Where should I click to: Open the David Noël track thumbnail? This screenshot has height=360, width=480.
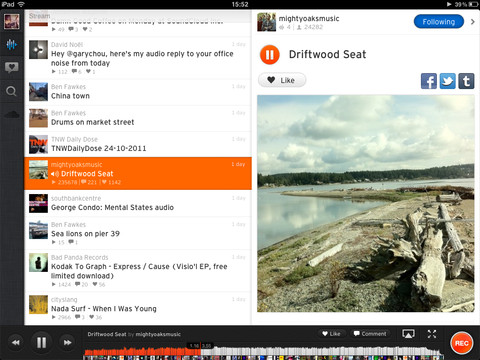coord(38,50)
